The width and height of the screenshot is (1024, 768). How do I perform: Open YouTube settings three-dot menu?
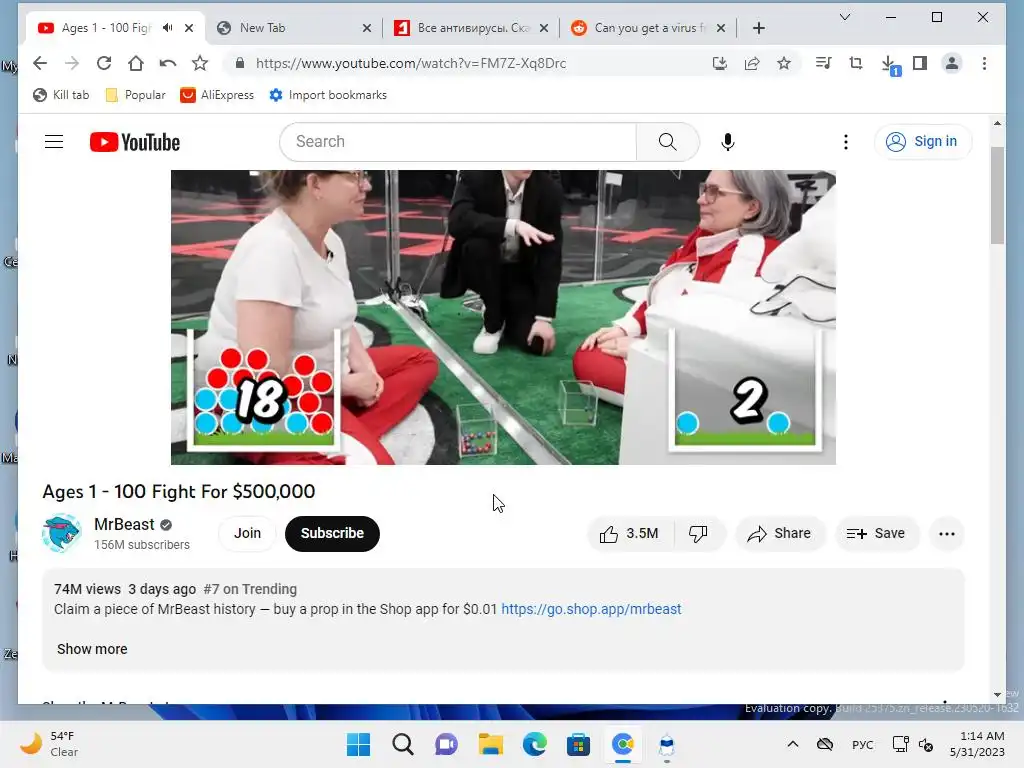[846, 142]
